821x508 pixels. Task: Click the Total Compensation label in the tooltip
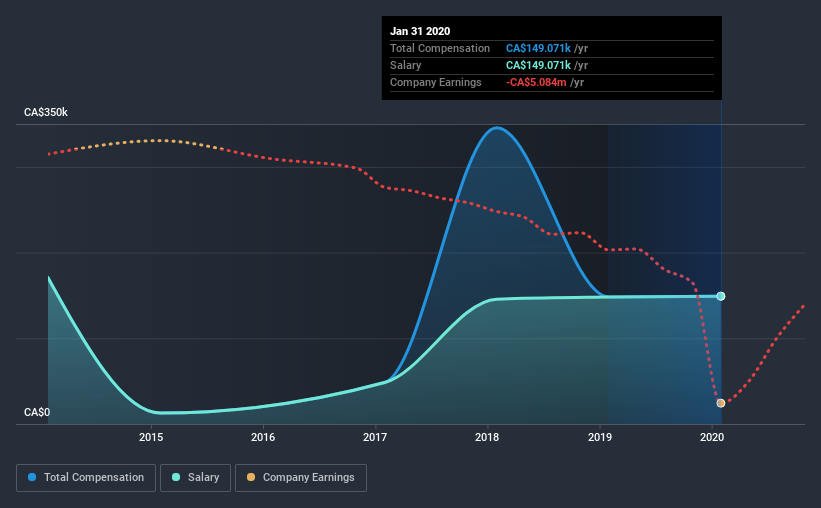pos(440,48)
